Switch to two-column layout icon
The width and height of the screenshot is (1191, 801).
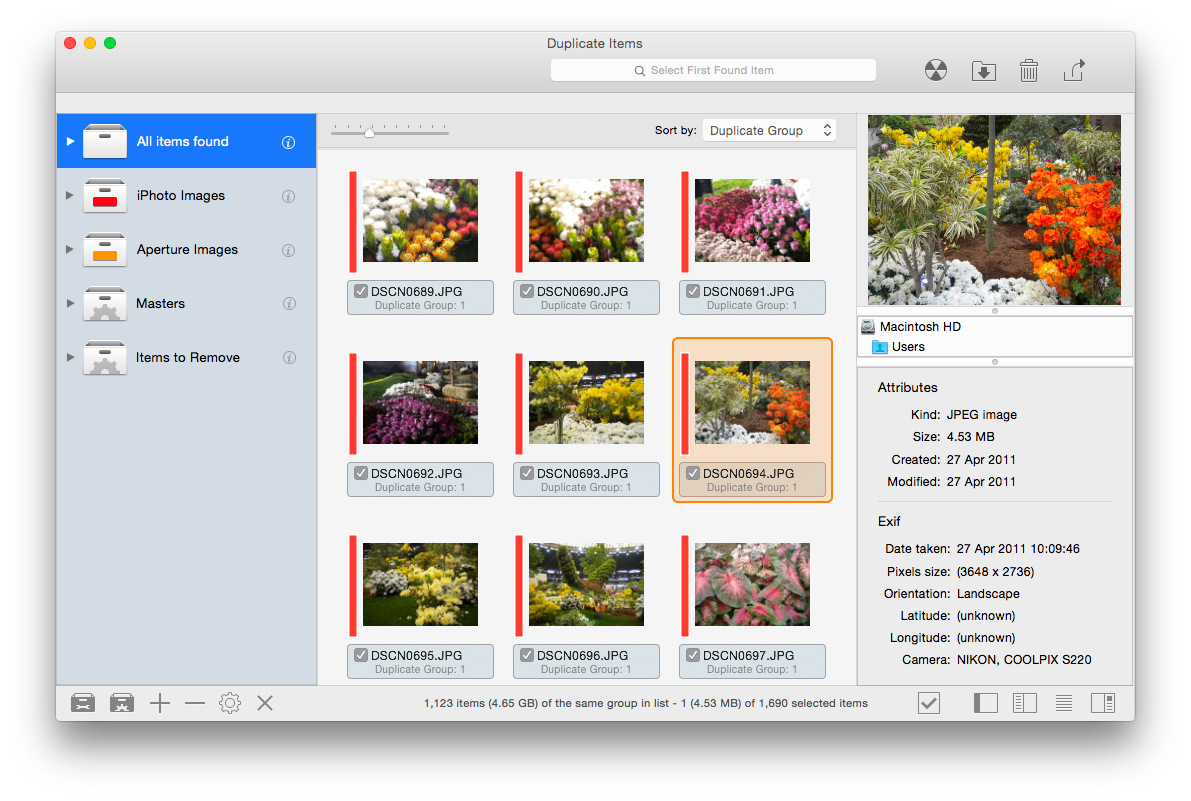click(1025, 703)
